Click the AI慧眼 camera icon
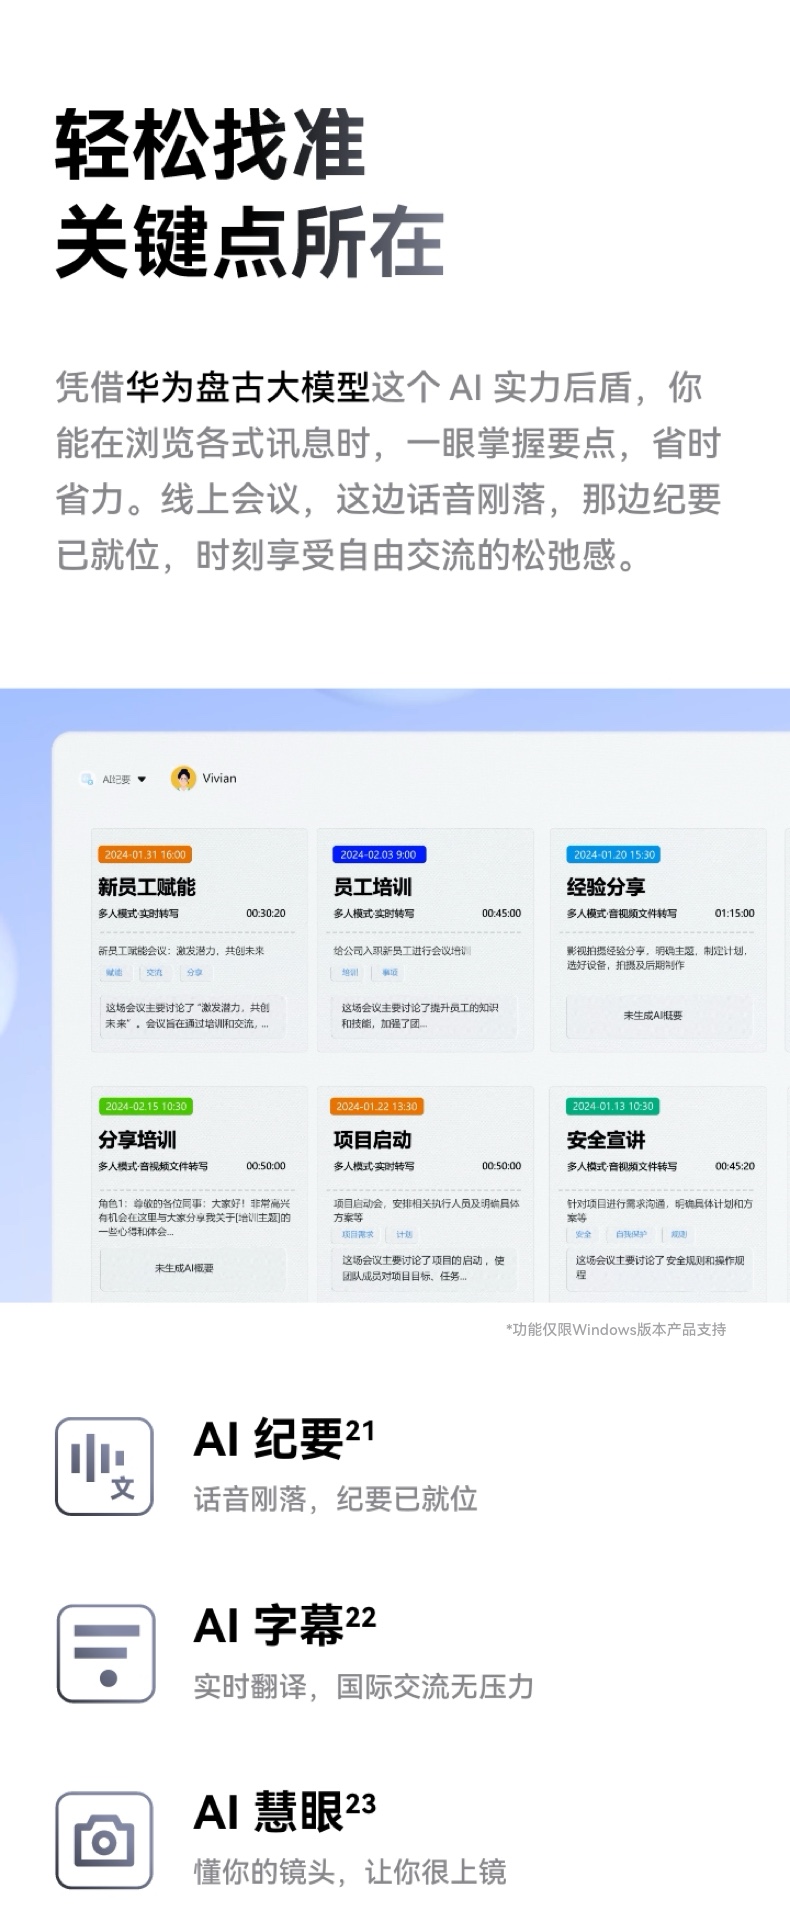 click(104, 1840)
